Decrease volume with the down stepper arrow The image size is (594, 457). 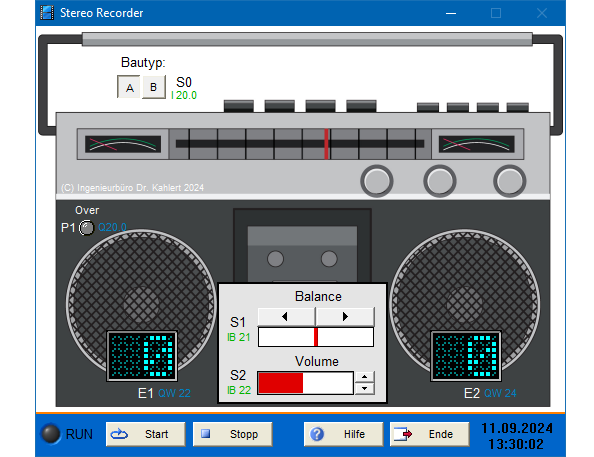[x=364, y=388]
